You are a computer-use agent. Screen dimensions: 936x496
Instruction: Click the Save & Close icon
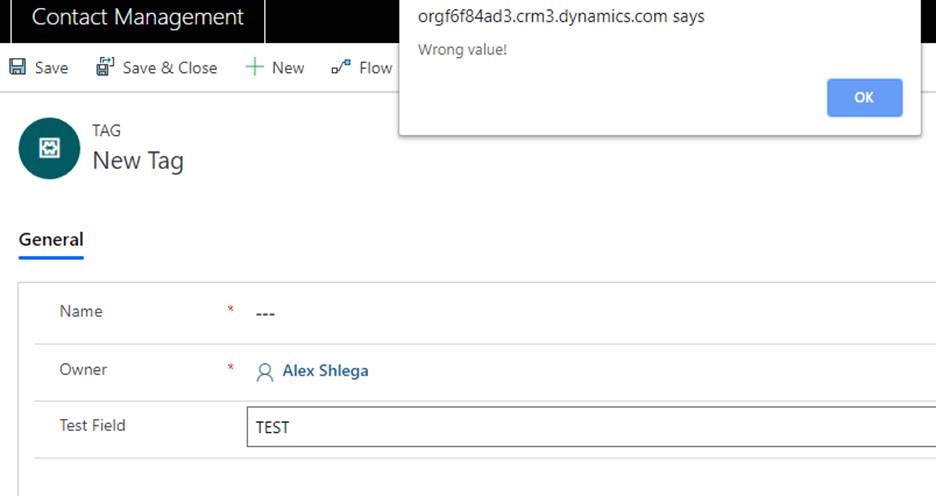pyautogui.click(x=105, y=67)
